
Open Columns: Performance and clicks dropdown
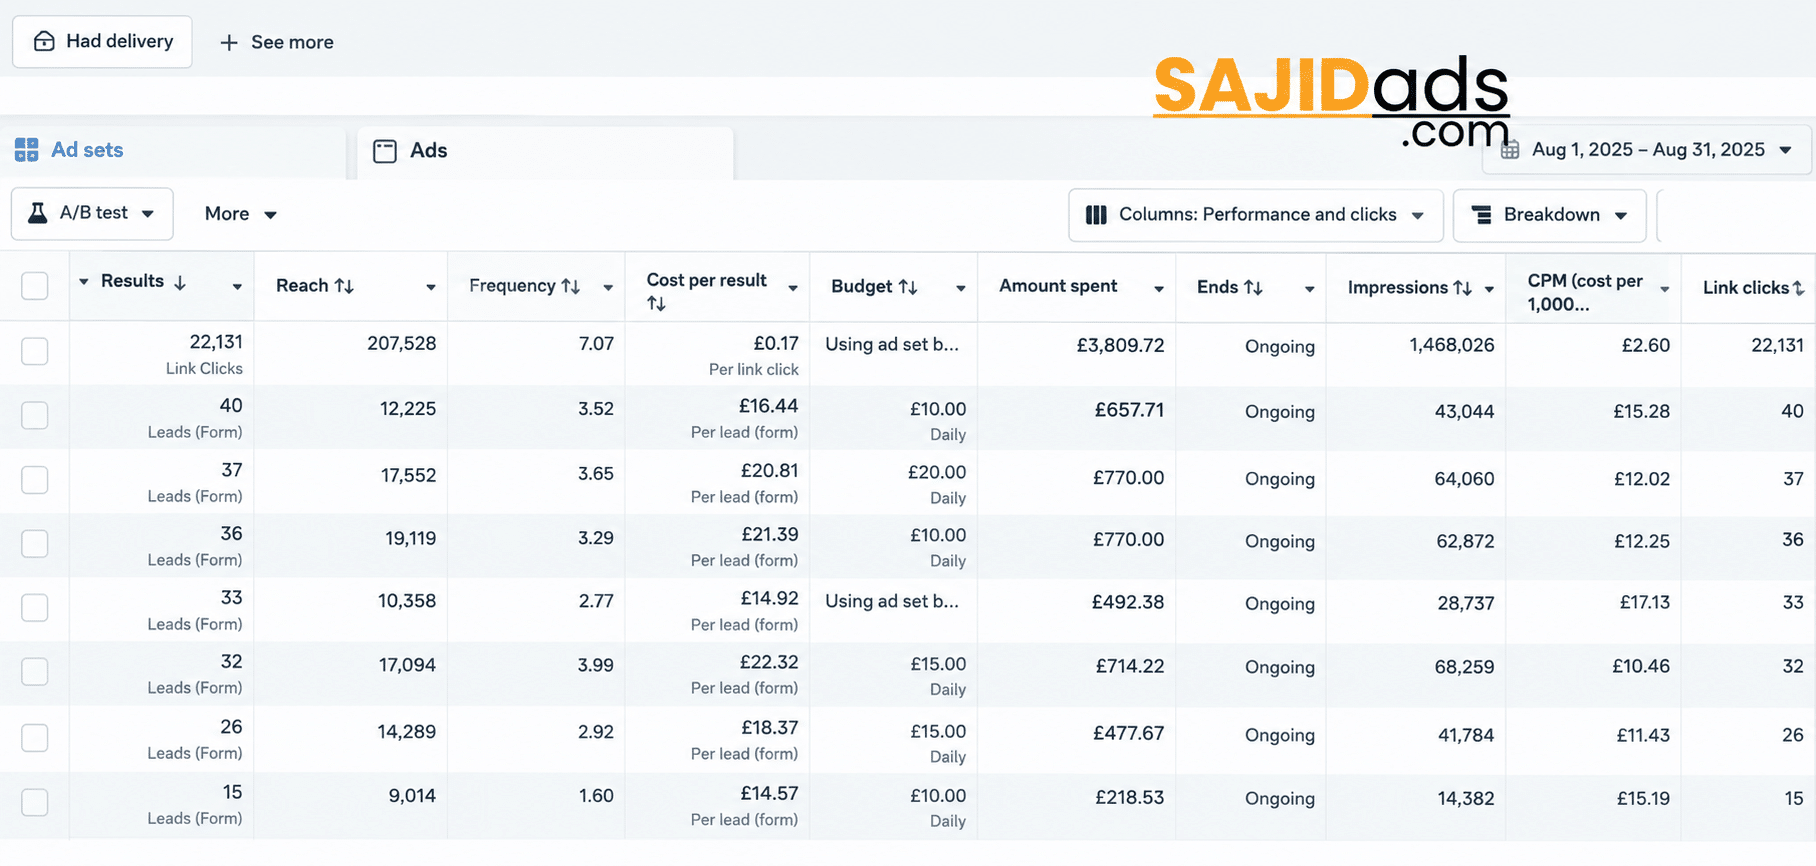pyautogui.click(x=1255, y=215)
